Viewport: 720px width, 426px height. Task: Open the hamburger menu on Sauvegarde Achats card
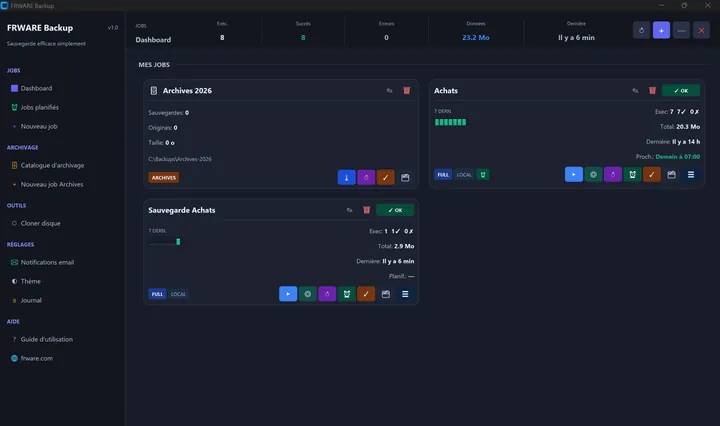coord(405,294)
